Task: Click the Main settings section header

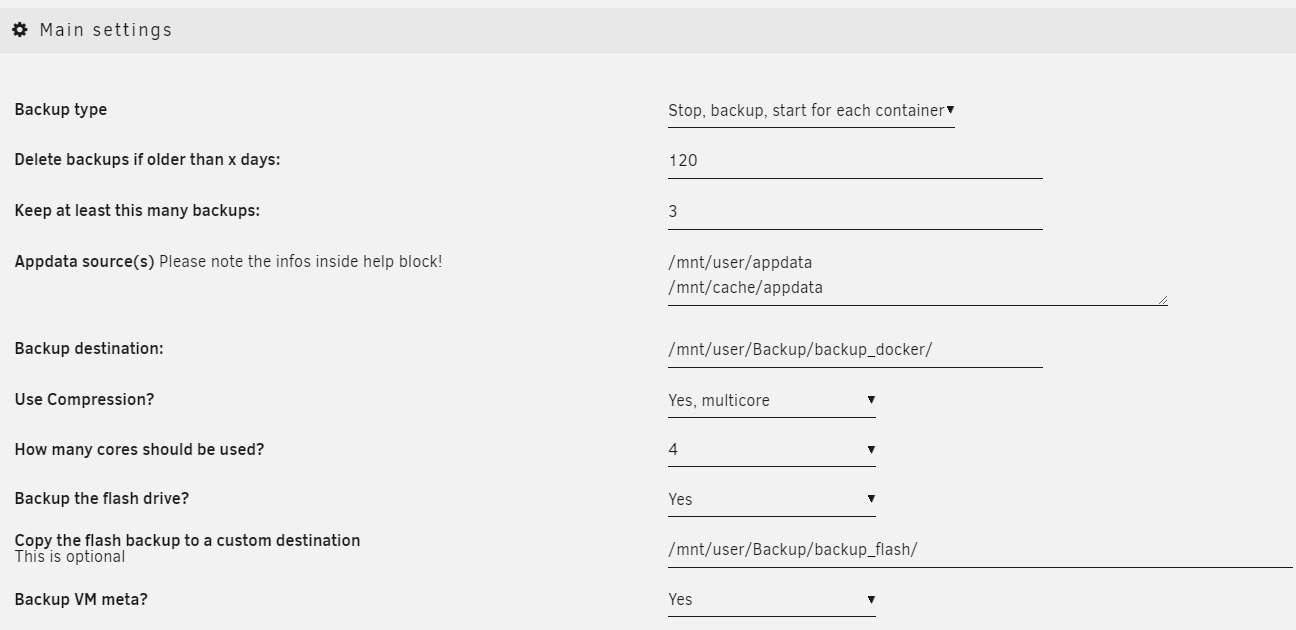Action: point(648,30)
